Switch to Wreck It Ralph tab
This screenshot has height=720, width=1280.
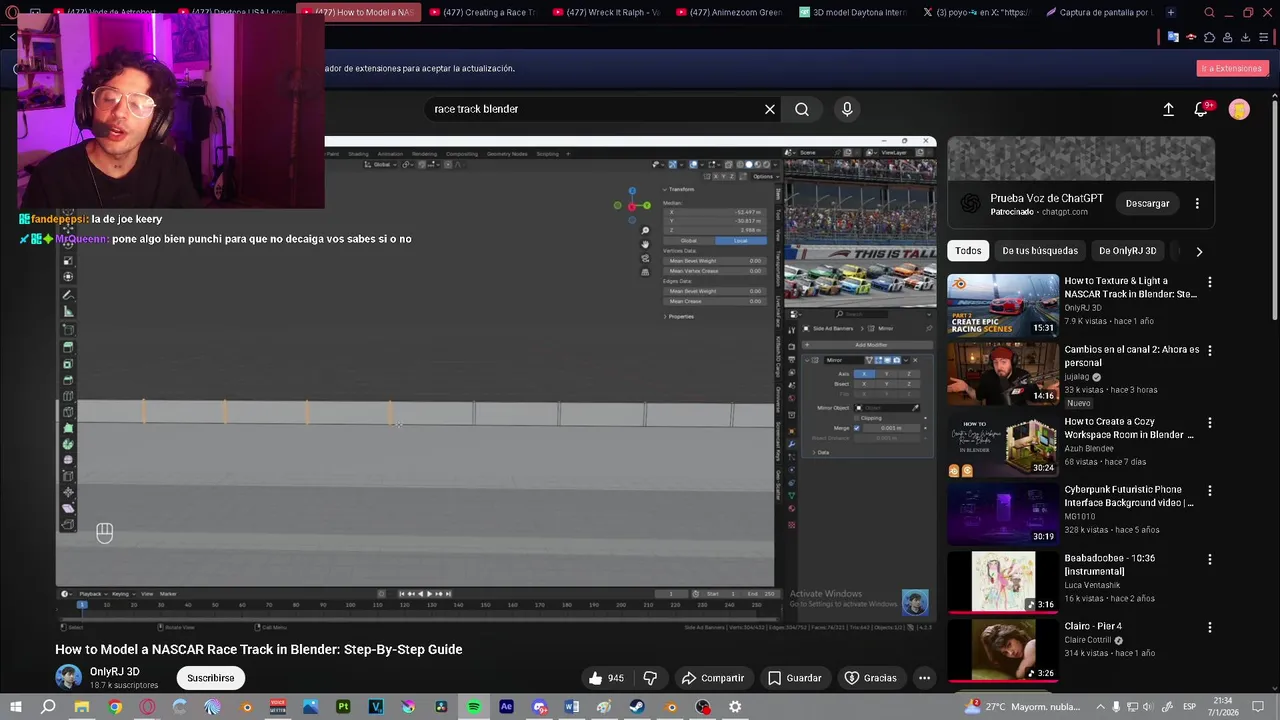tap(606, 12)
